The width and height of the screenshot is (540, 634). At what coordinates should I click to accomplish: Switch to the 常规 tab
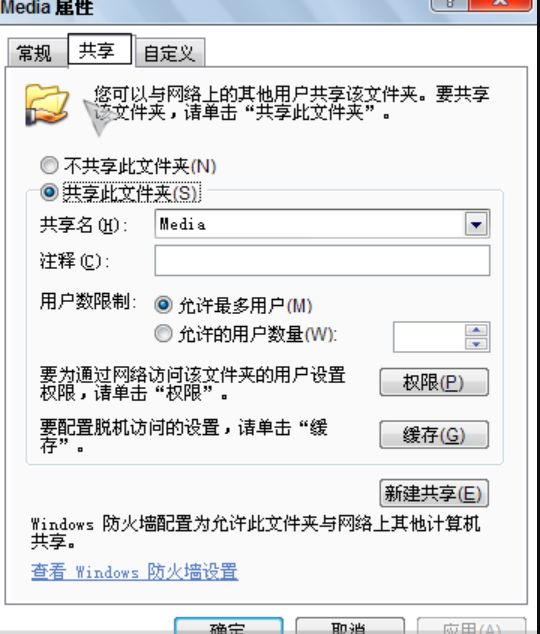pyautogui.click(x=36, y=53)
